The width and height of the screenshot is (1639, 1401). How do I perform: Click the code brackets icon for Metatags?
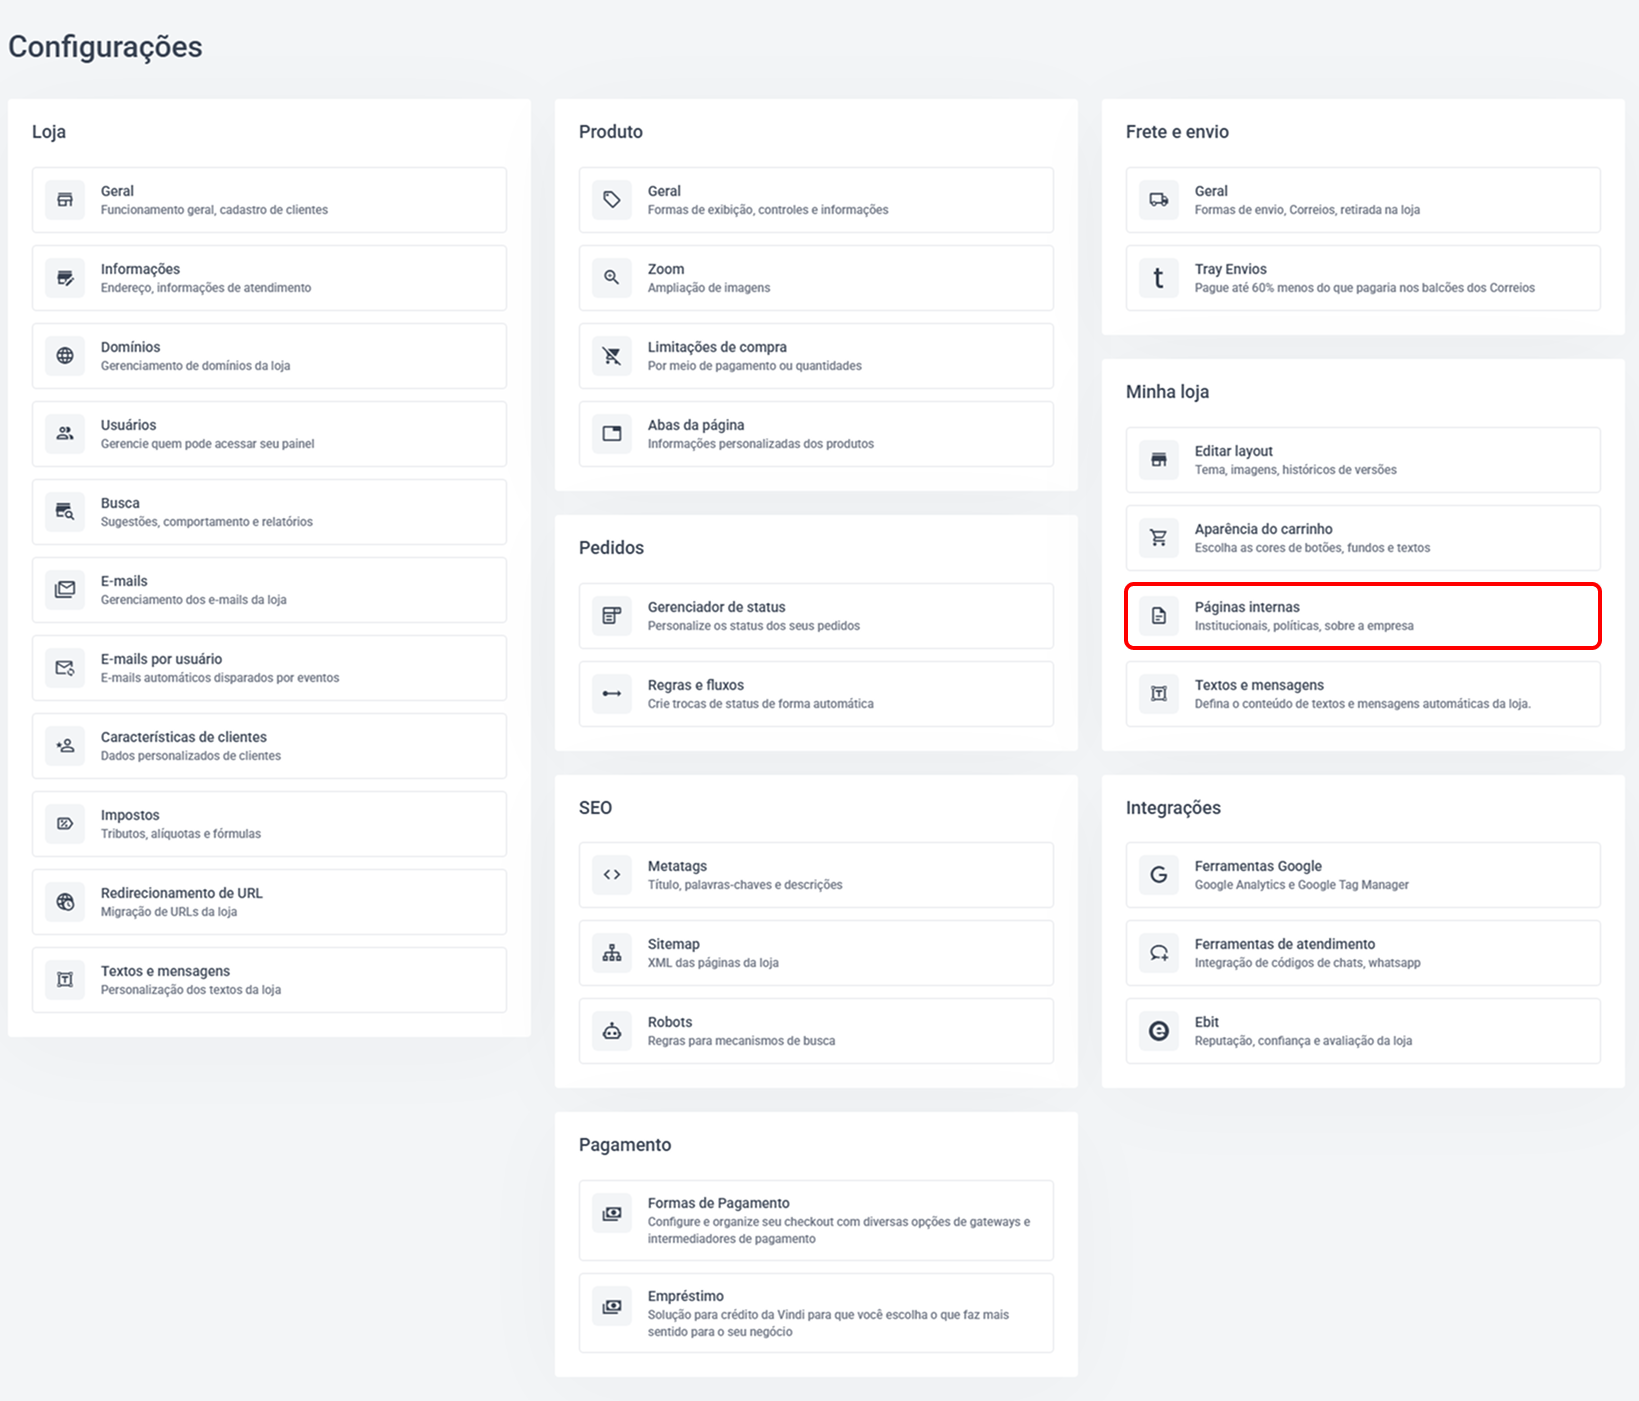click(612, 875)
